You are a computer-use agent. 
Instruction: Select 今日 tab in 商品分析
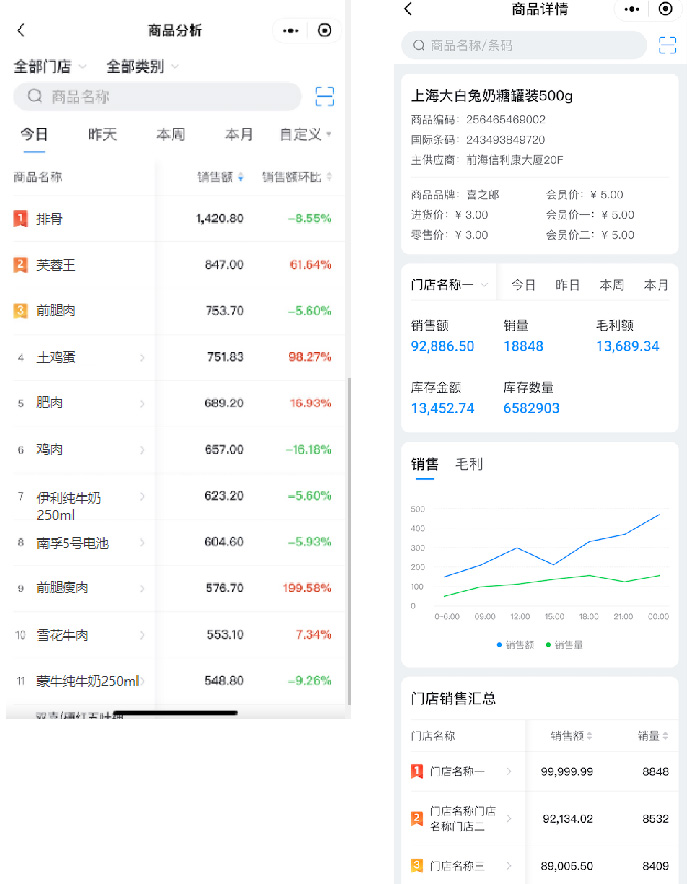point(34,135)
